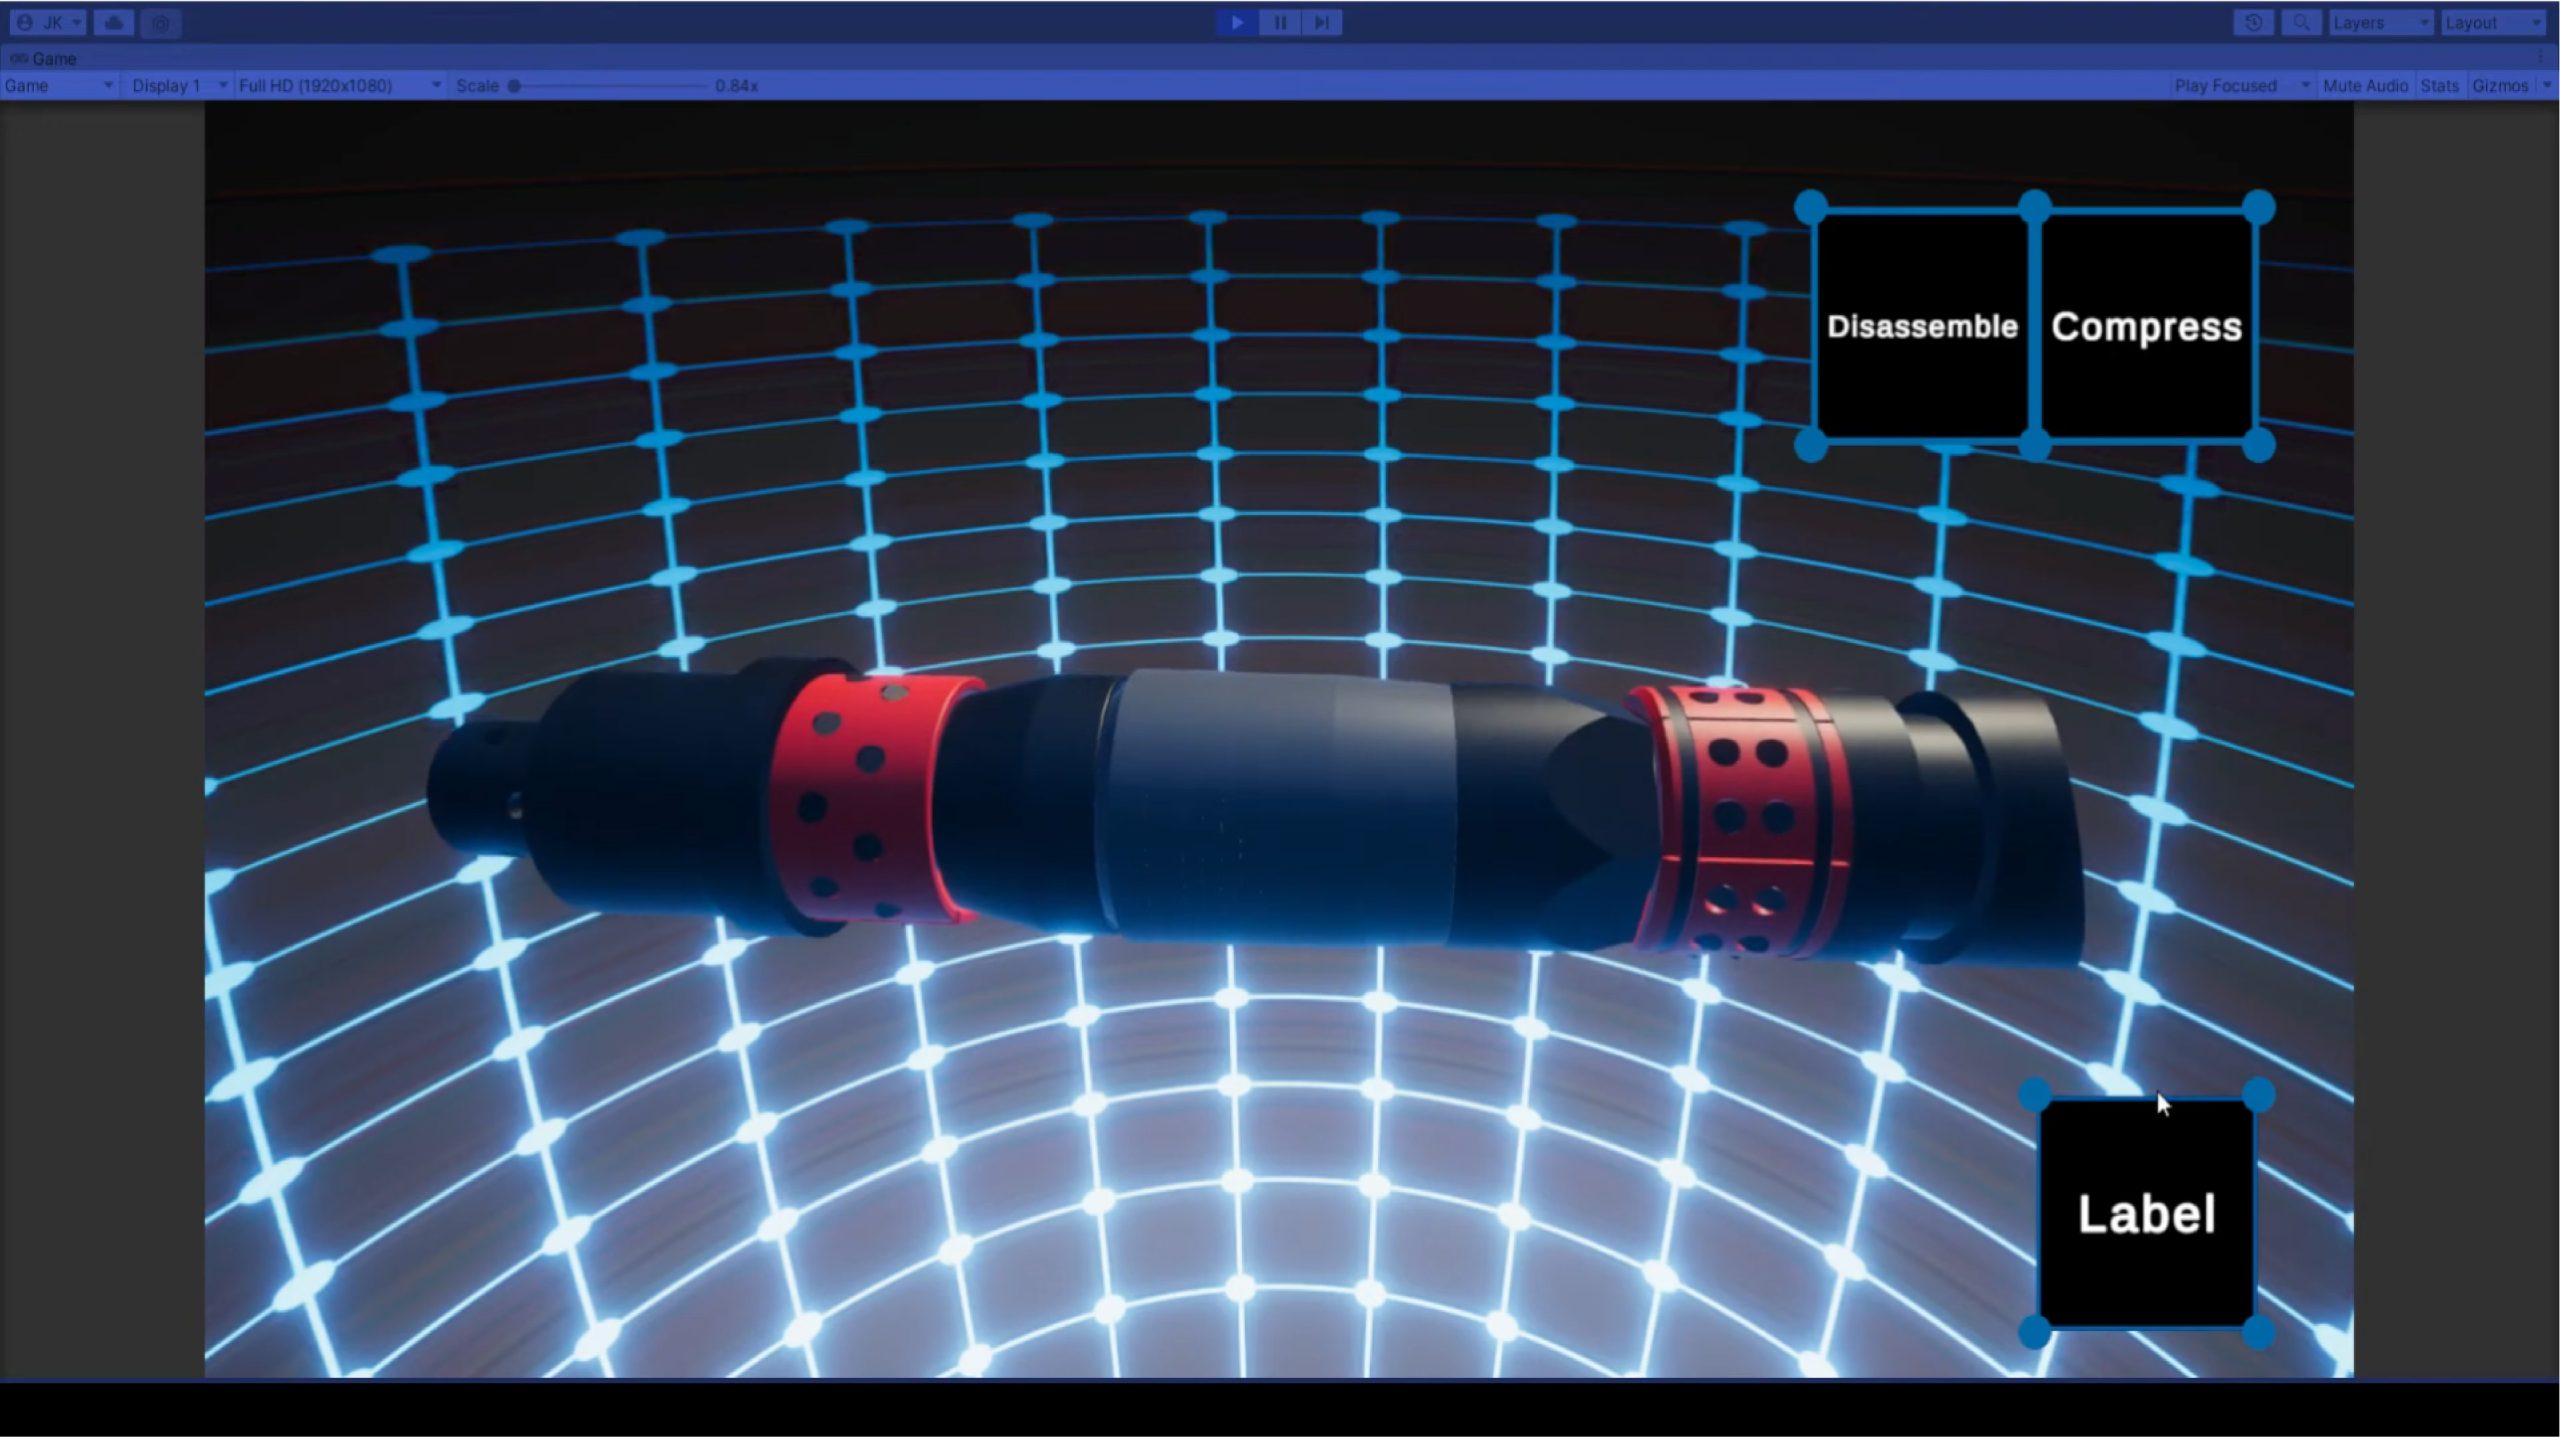Click the Scale slider handle
This screenshot has width=2560, height=1437.
point(514,86)
